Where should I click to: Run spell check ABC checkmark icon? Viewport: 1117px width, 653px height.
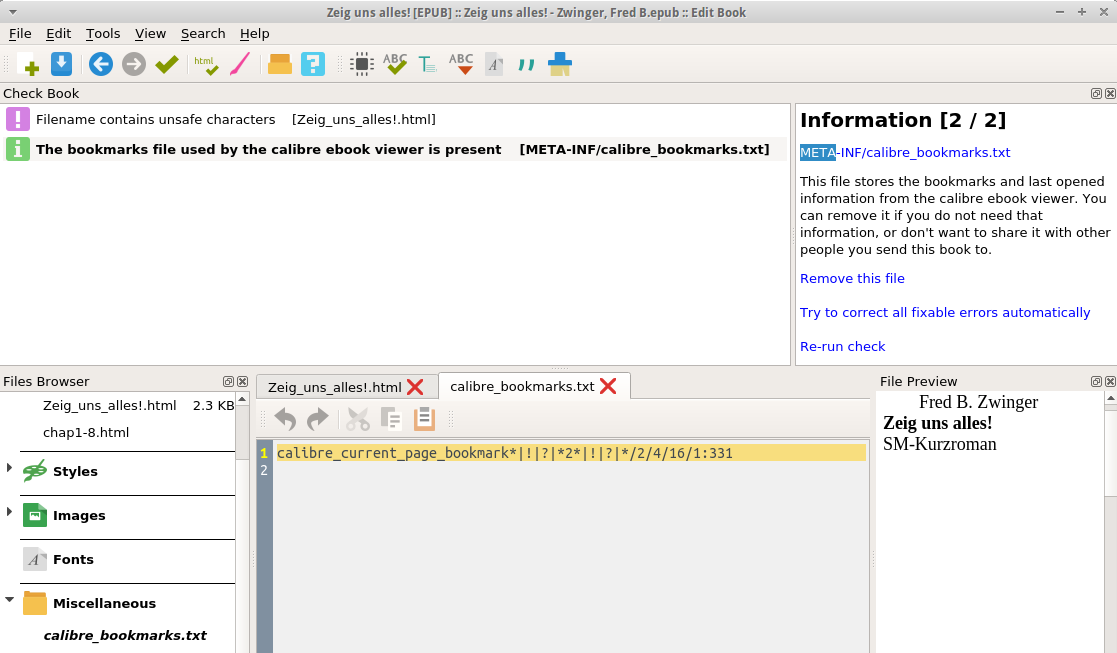[x=395, y=64]
